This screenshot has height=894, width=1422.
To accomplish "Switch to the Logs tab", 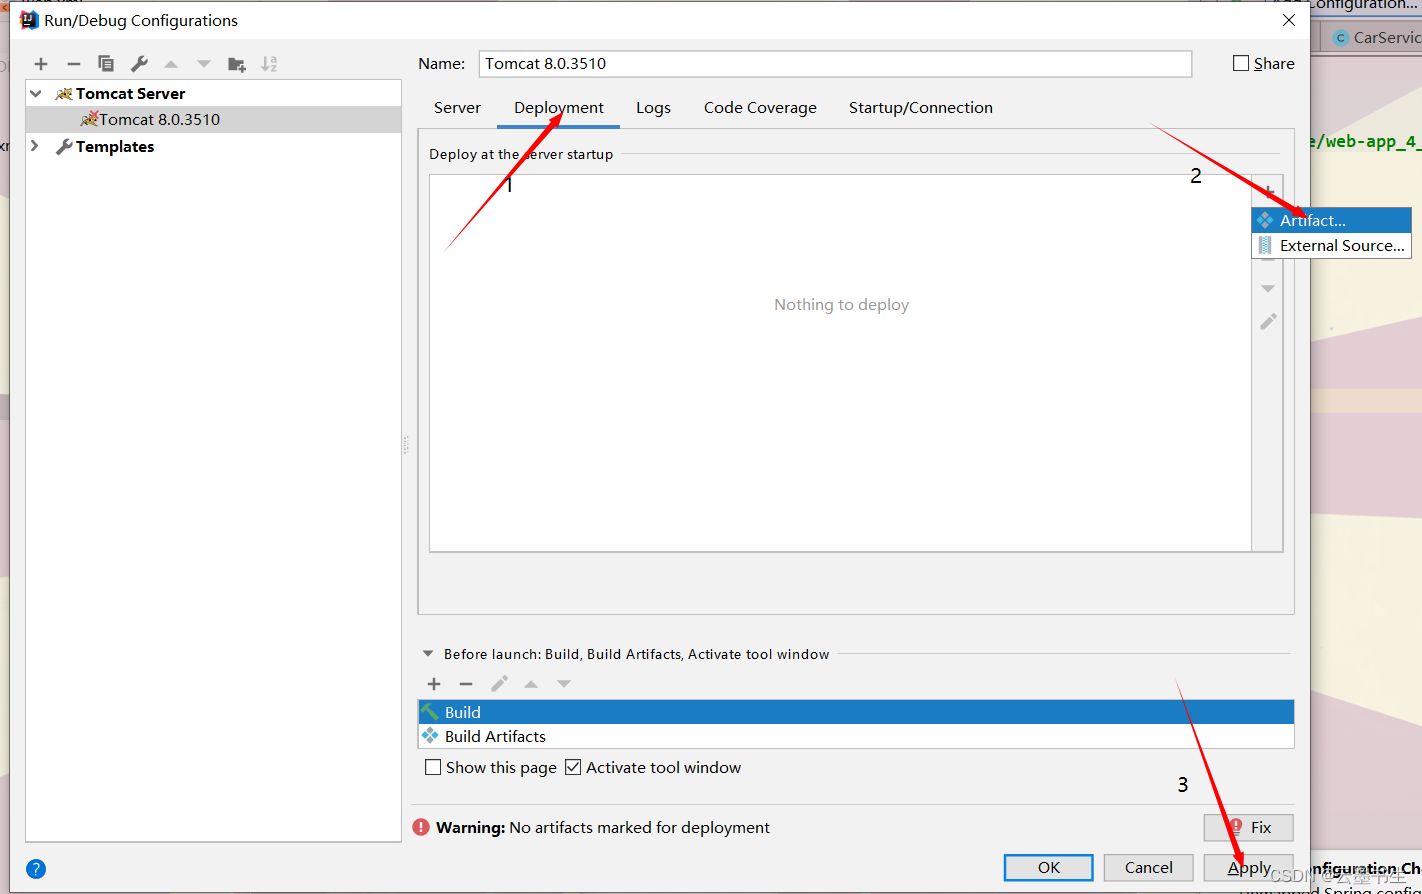I will coord(653,108).
